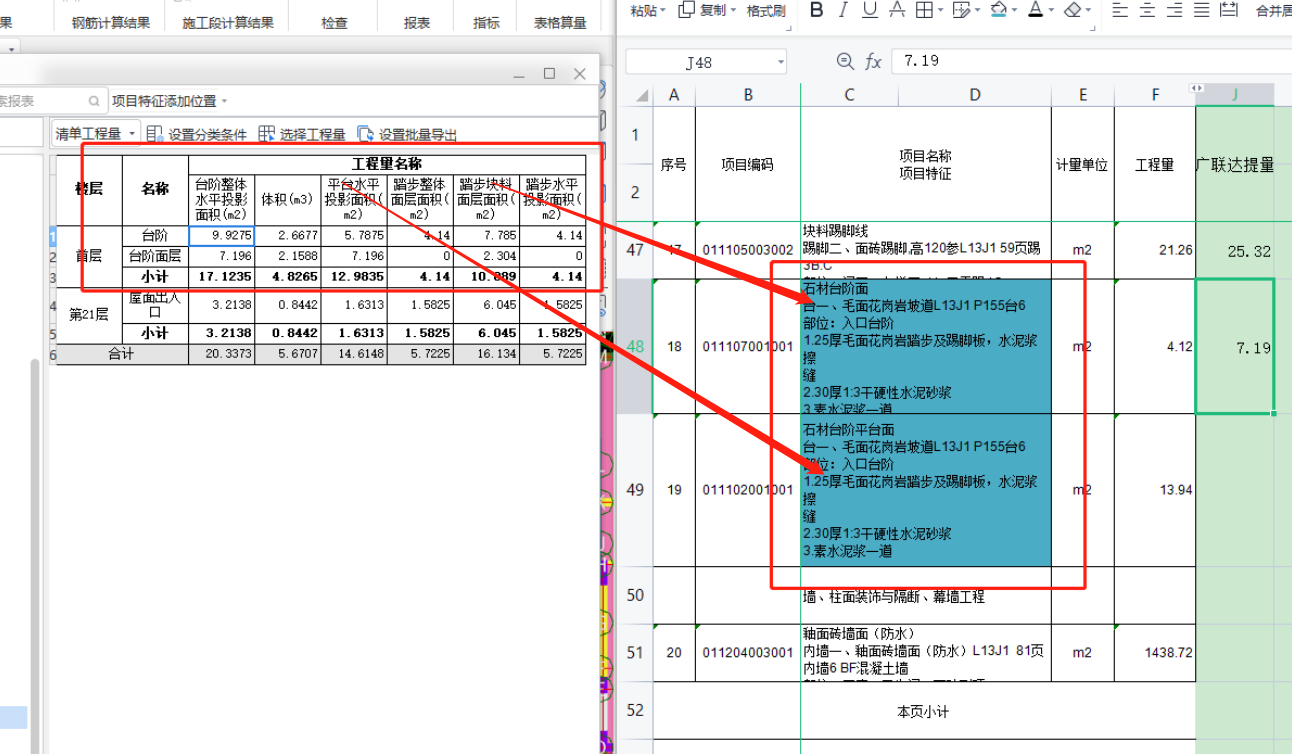Click cell with value 25.32

(x=1235, y=250)
